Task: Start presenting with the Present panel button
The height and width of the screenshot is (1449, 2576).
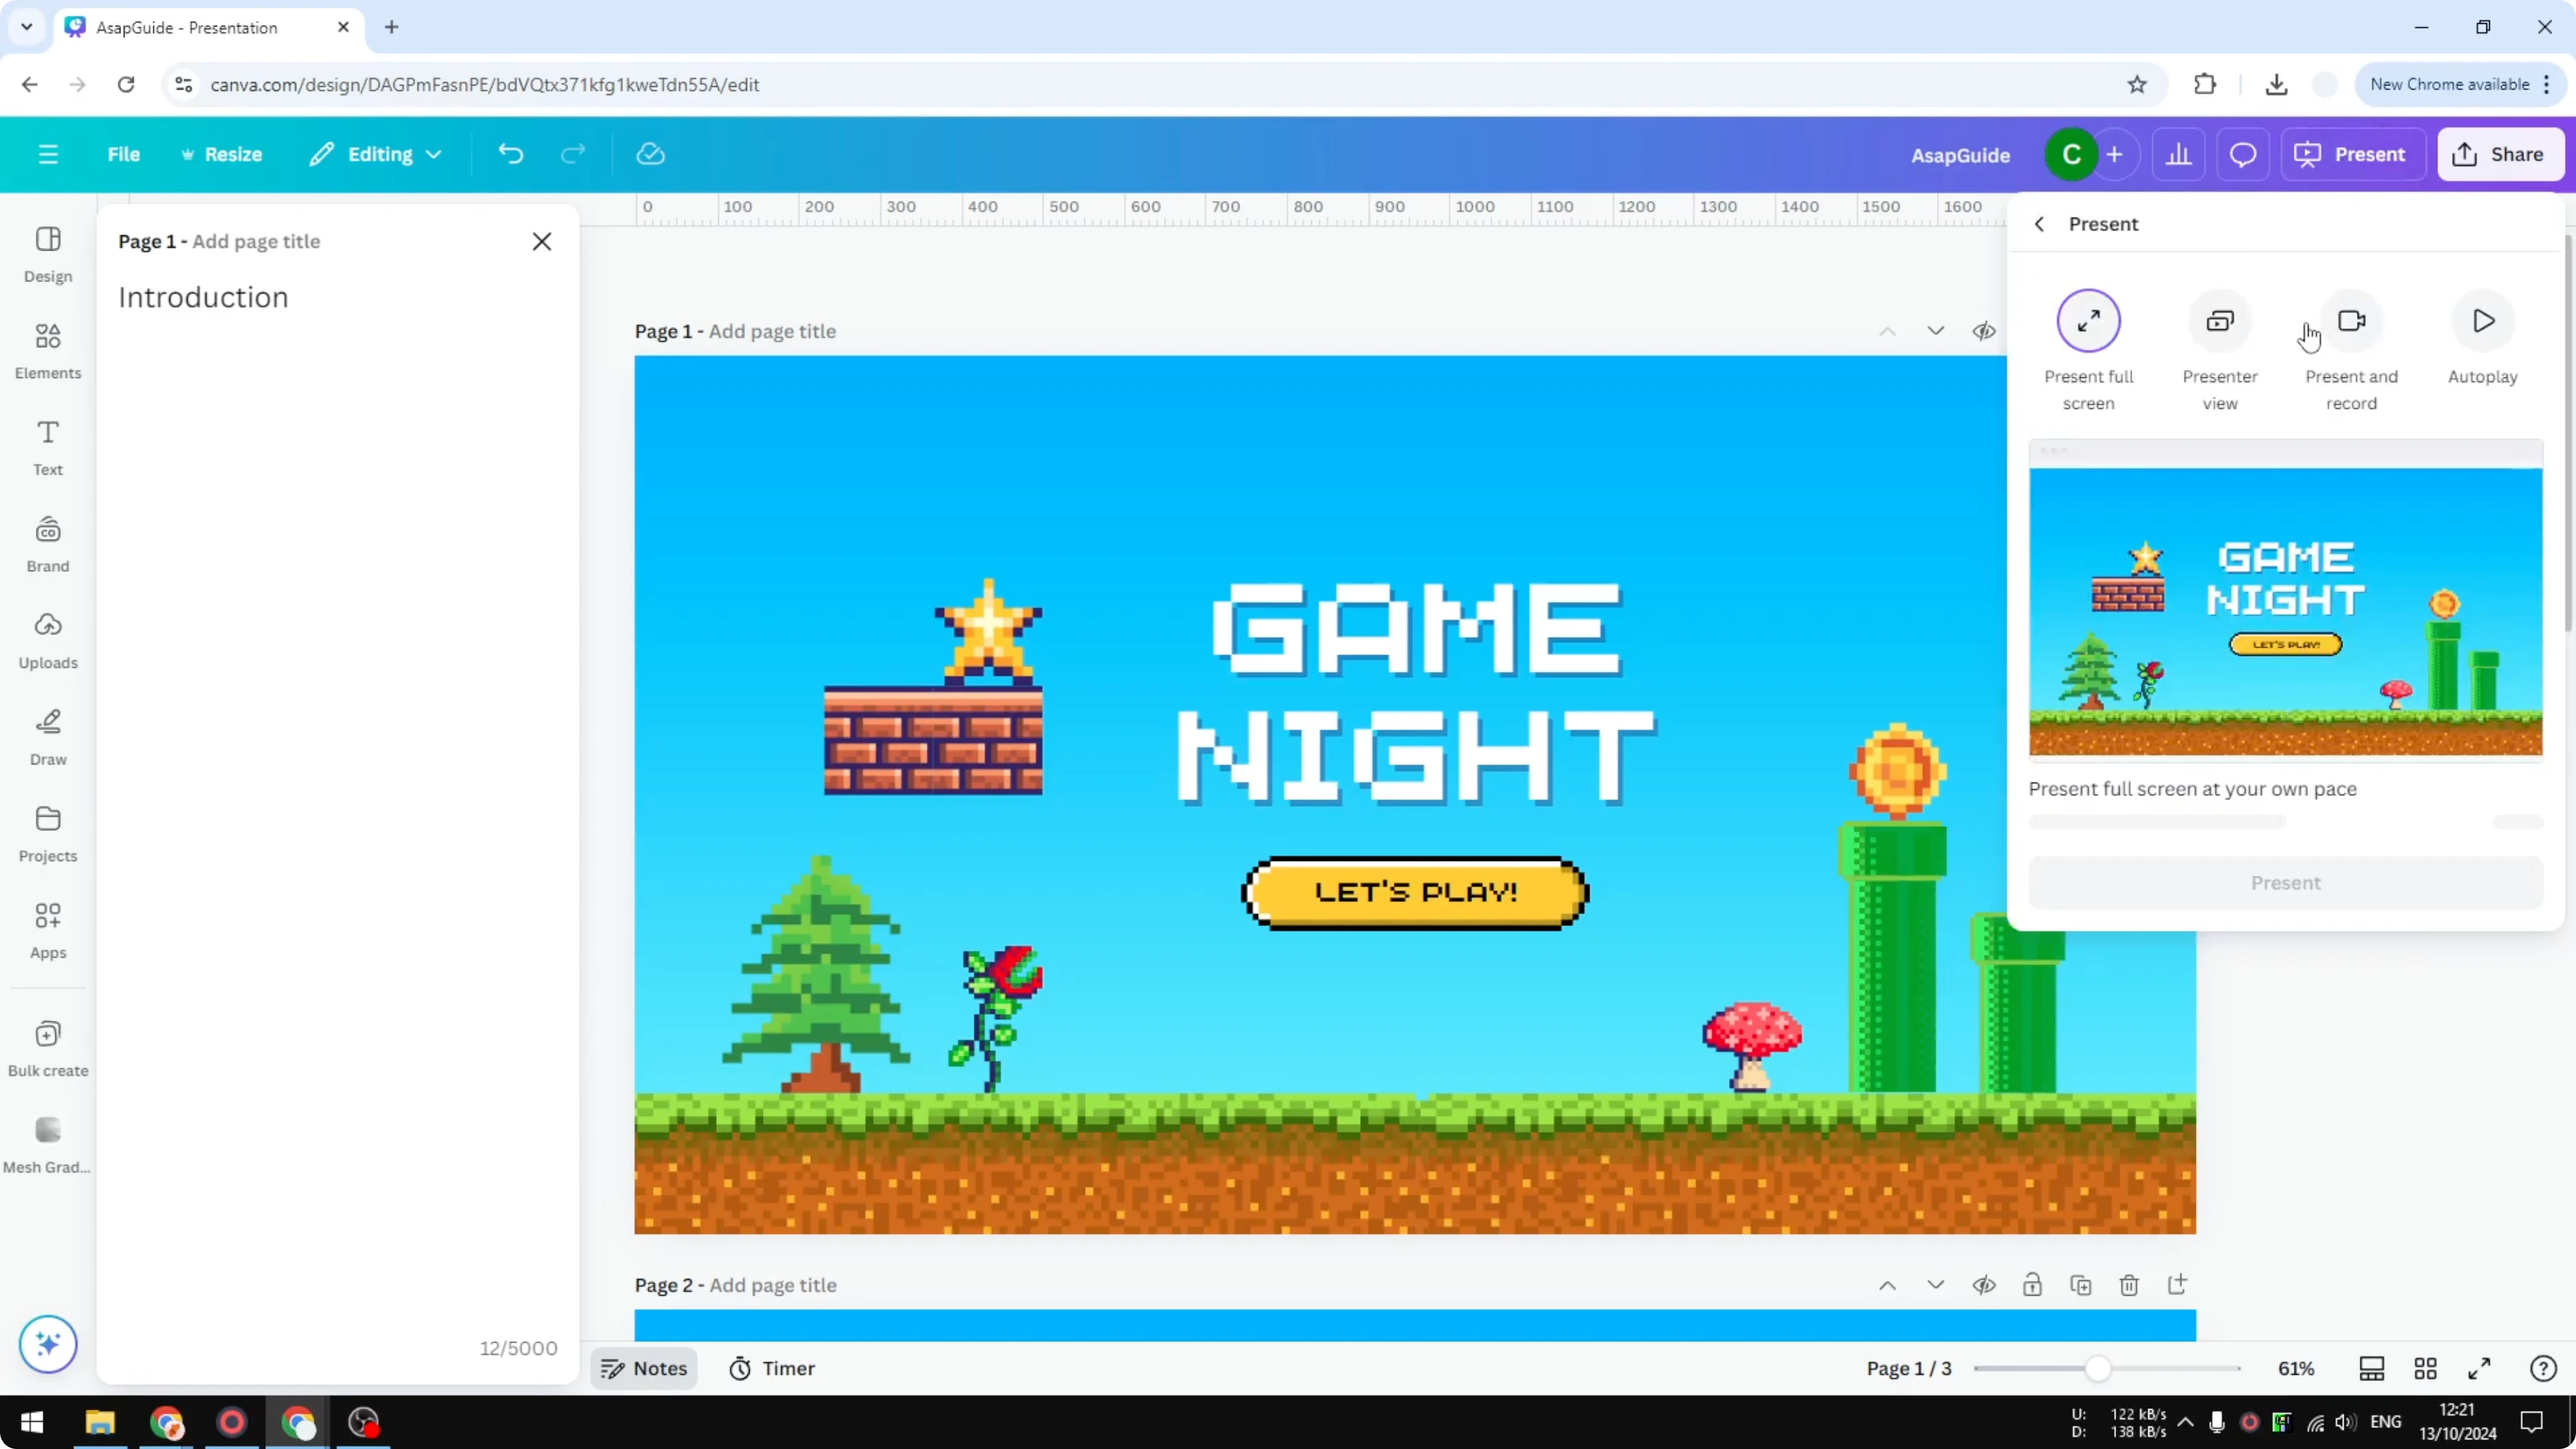Action: coord(2285,883)
